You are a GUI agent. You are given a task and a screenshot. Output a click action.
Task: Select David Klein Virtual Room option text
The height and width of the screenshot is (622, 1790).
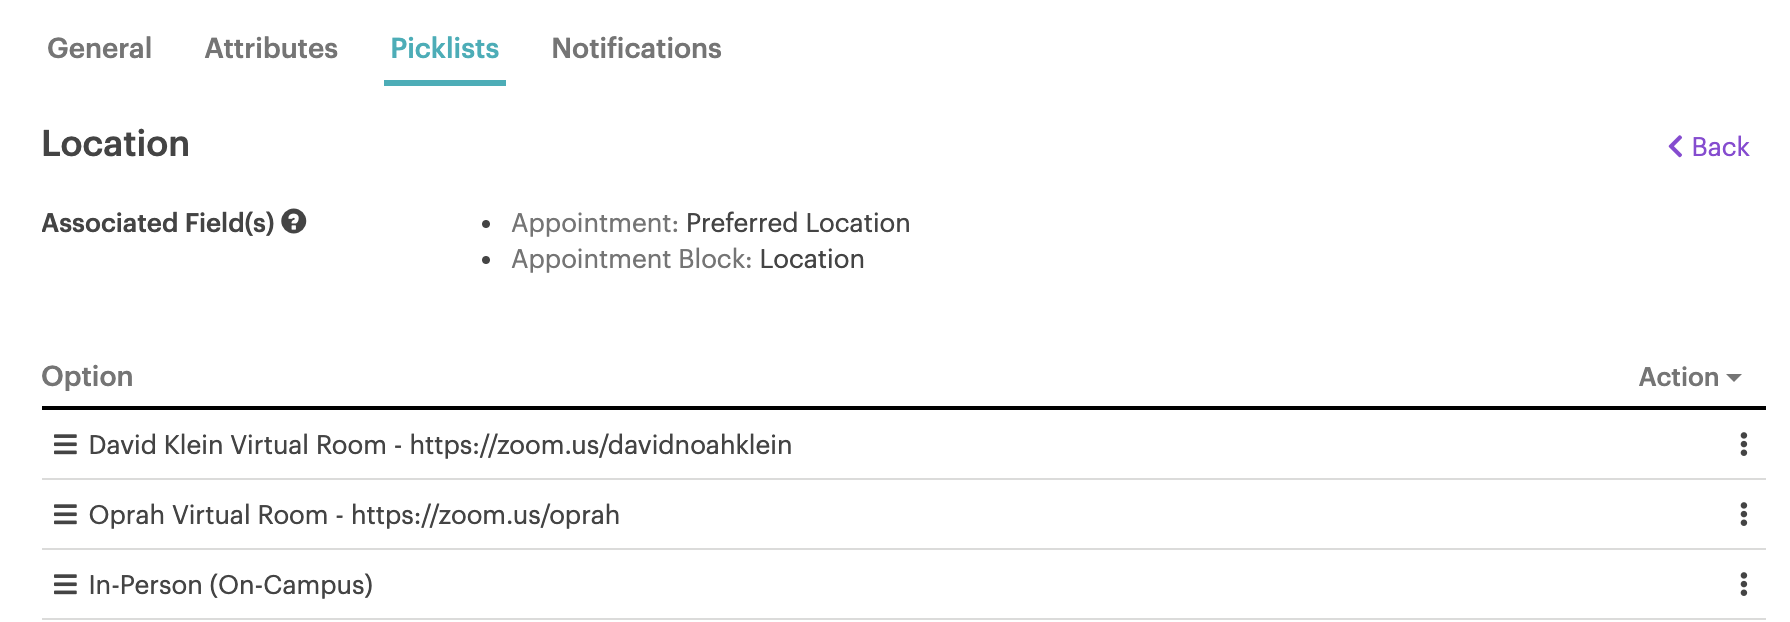coord(440,445)
